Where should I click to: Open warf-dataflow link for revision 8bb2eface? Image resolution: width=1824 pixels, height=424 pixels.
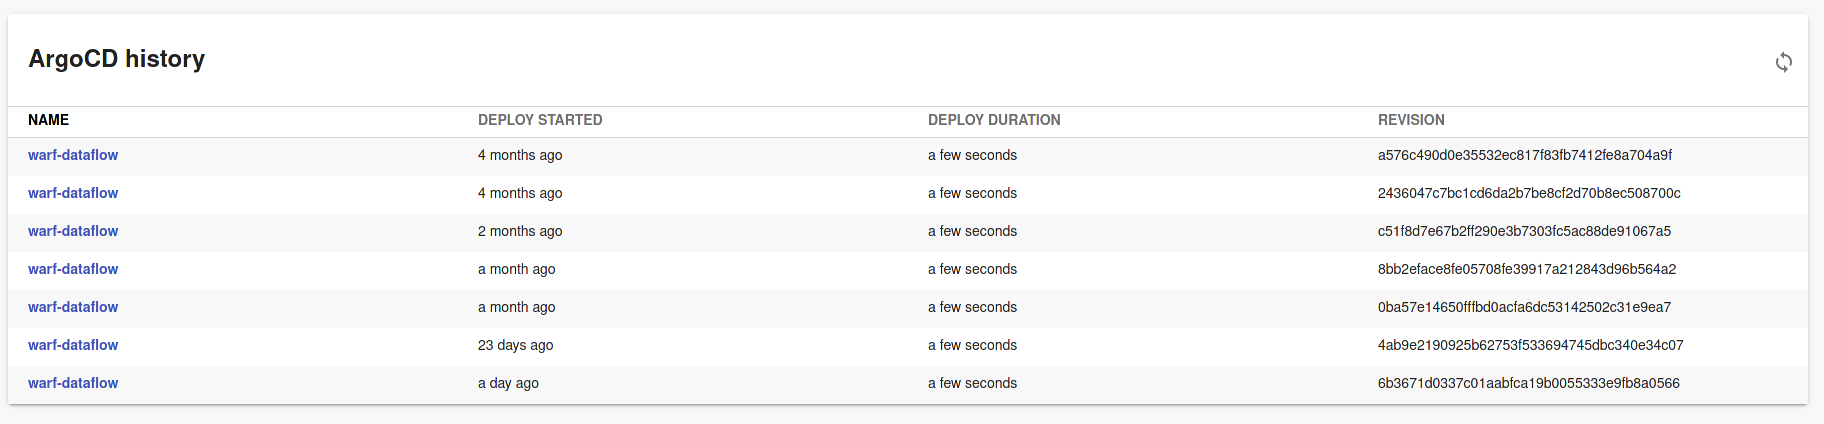(73, 269)
